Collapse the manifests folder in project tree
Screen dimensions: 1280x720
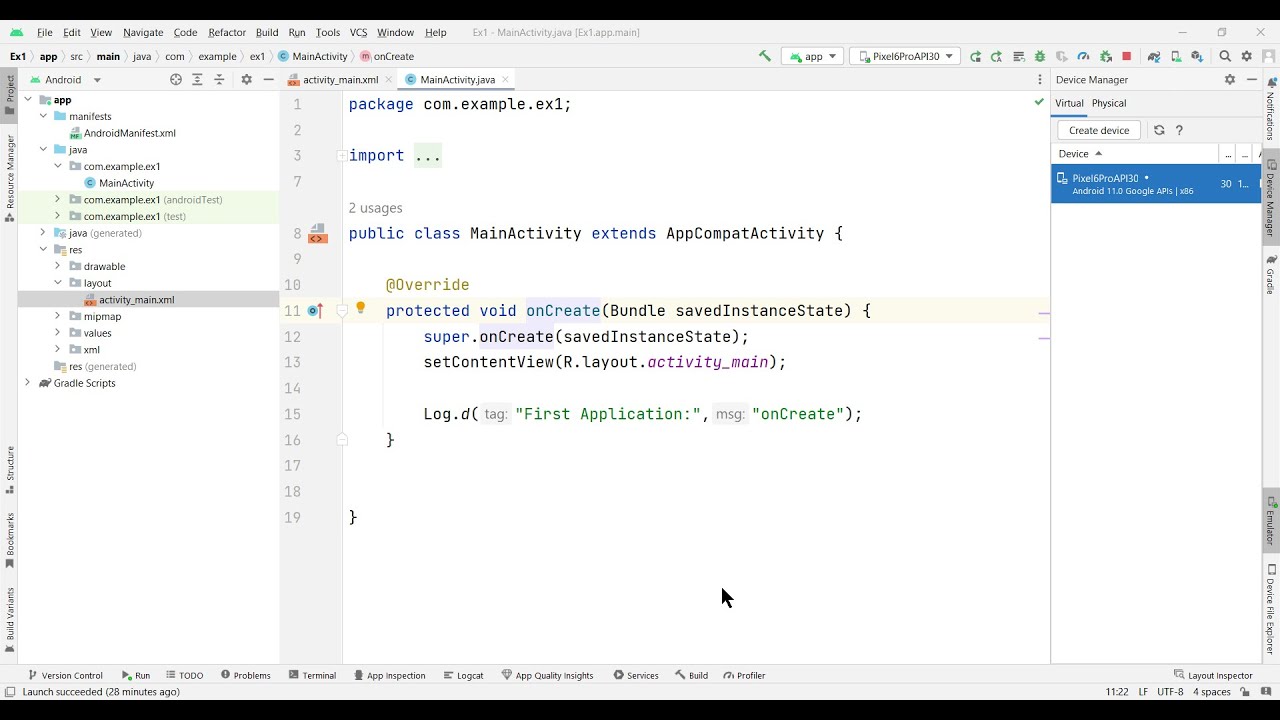(44, 116)
